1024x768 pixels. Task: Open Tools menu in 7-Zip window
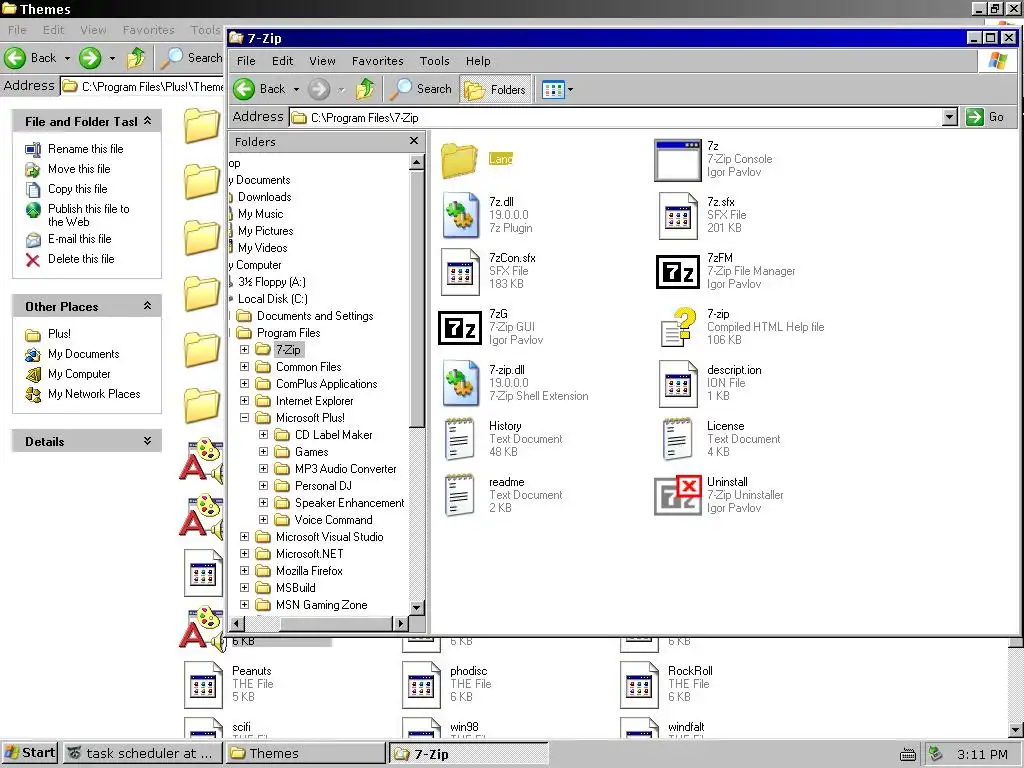click(x=434, y=61)
